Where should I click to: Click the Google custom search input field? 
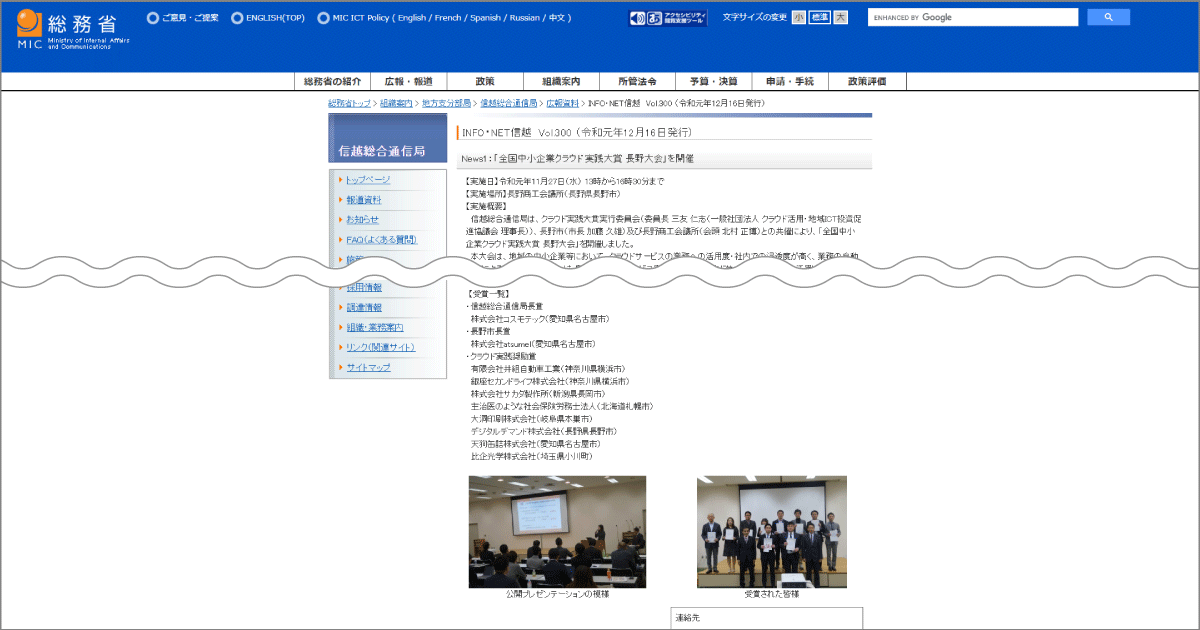click(x=972, y=17)
